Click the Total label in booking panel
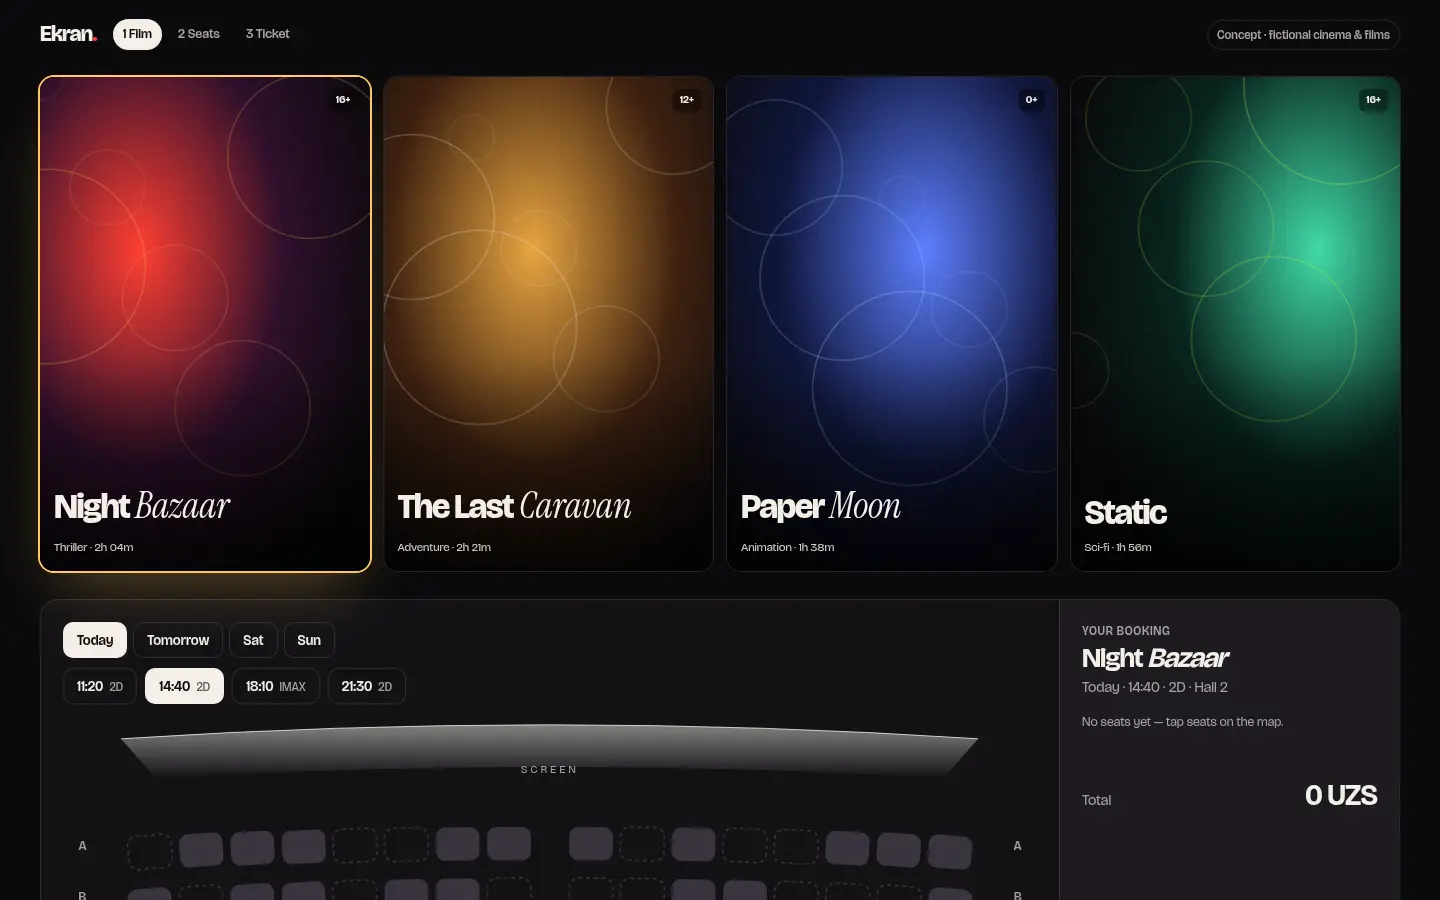Image resolution: width=1440 pixels, height=900 pixels. pyautogui.click(x=1096, y=800)
